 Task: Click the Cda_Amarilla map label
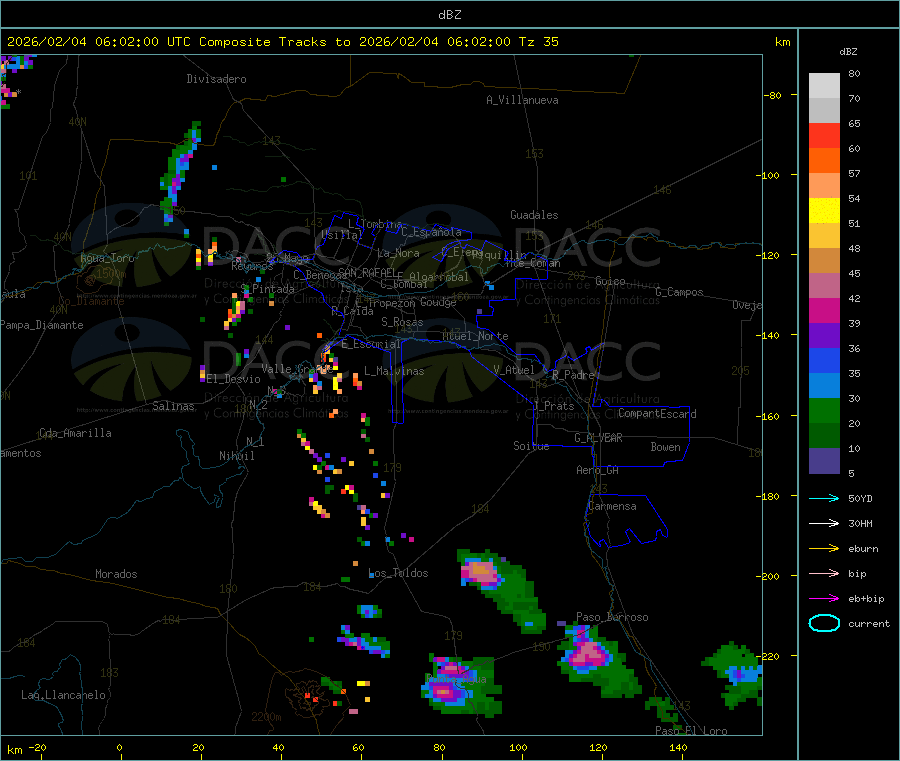pyautogui.click(x=75, y=433)
